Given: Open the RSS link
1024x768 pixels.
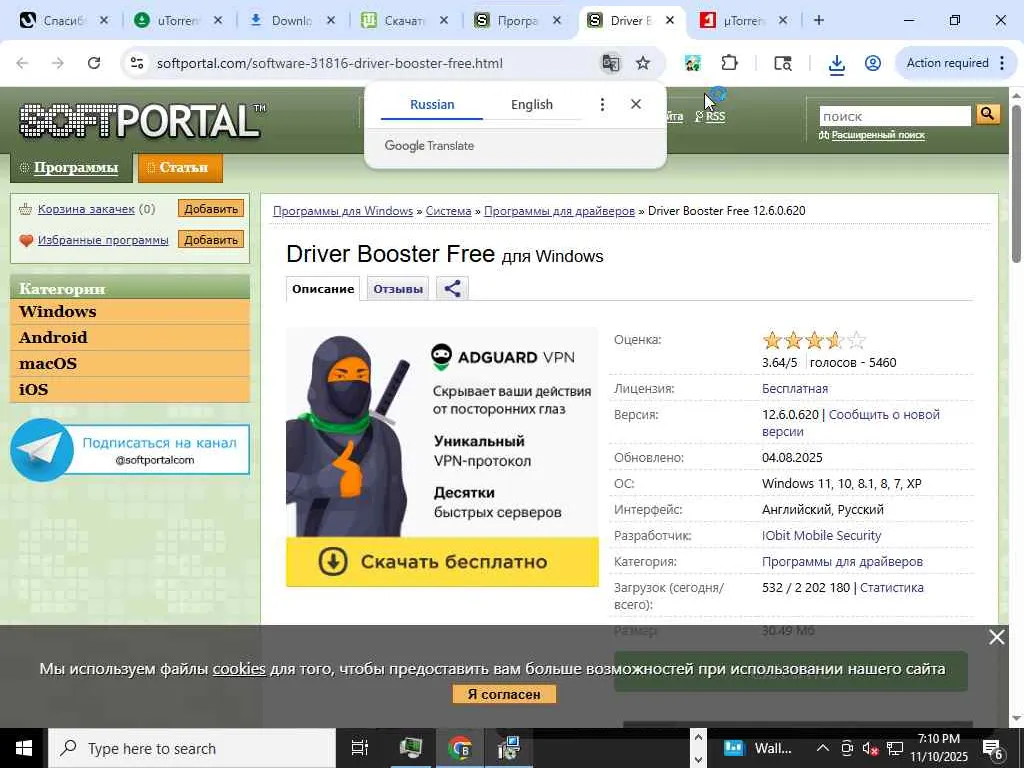Looking at the screenshot, I should coord(715,116).
